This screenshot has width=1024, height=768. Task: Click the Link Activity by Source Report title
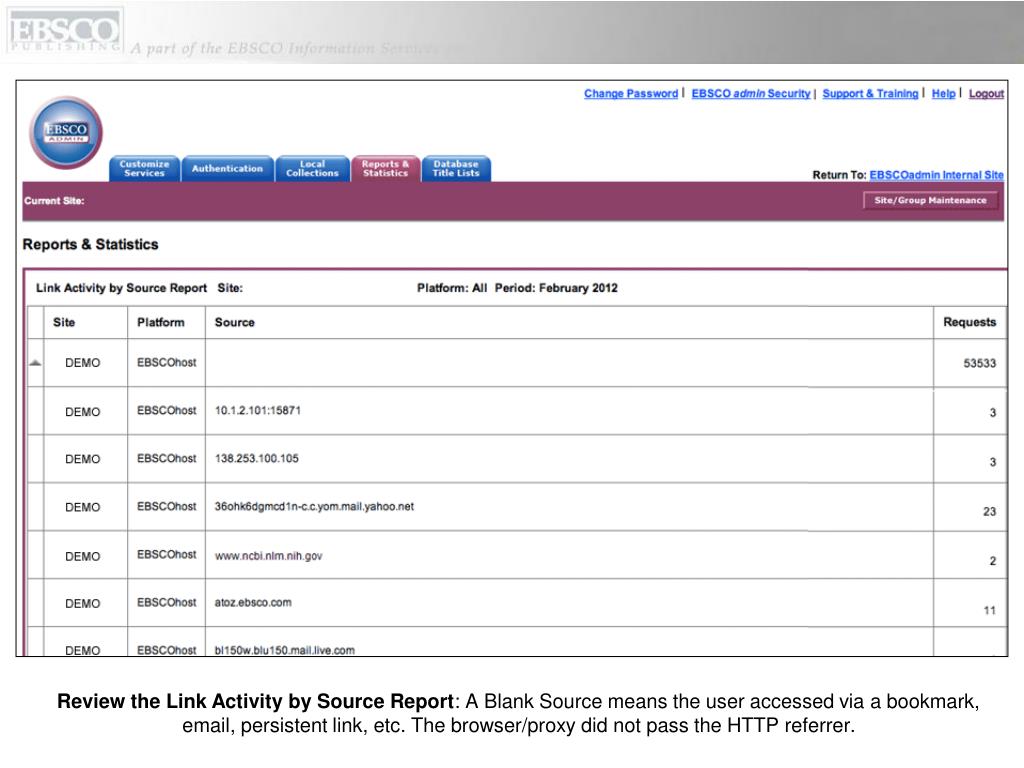click(x=121, y=288)
